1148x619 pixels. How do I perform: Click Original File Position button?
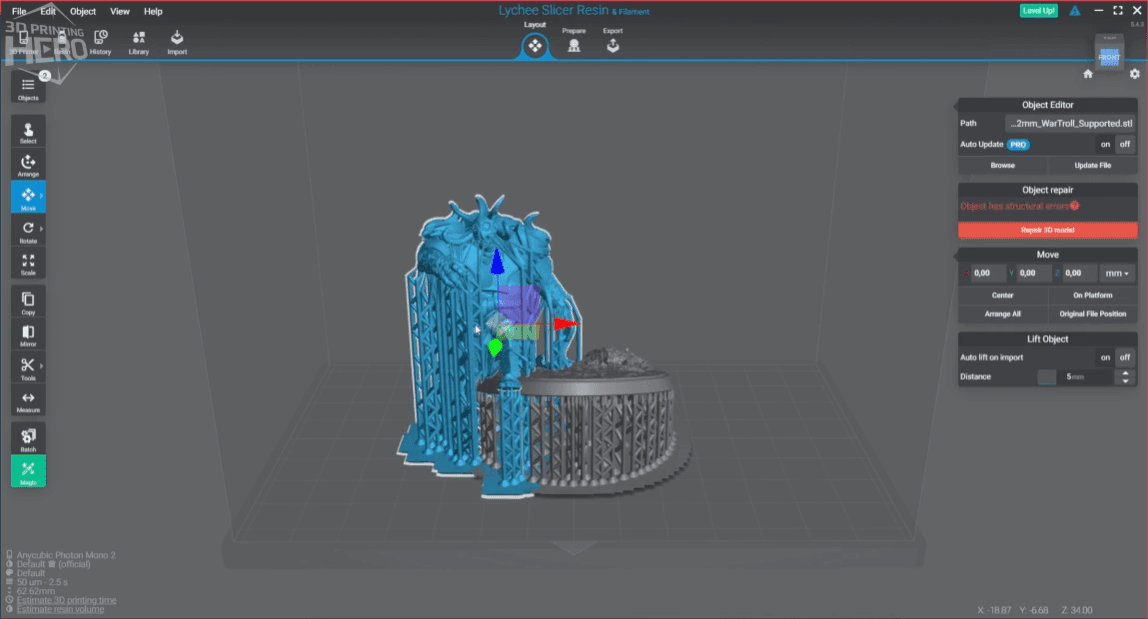coord(1092,314)
